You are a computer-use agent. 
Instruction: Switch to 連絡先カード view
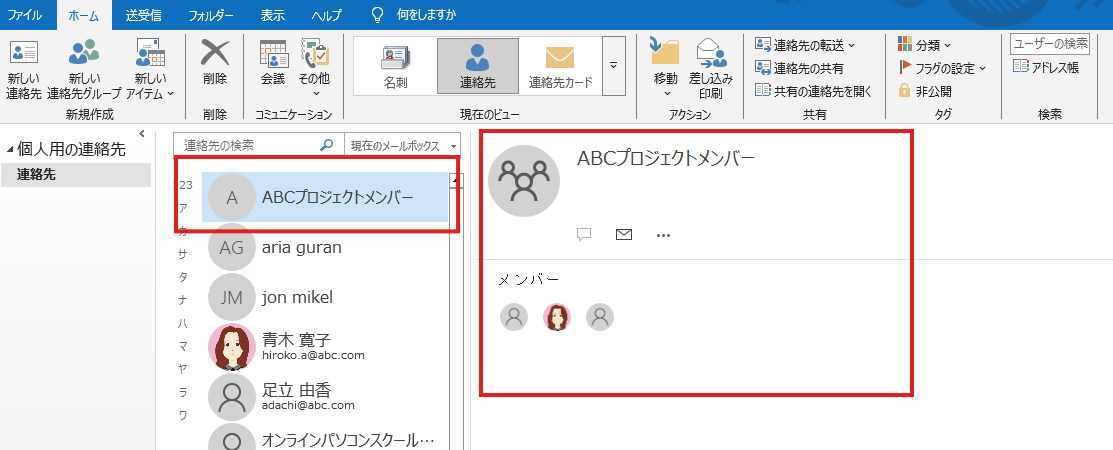(x=559, y=66)
